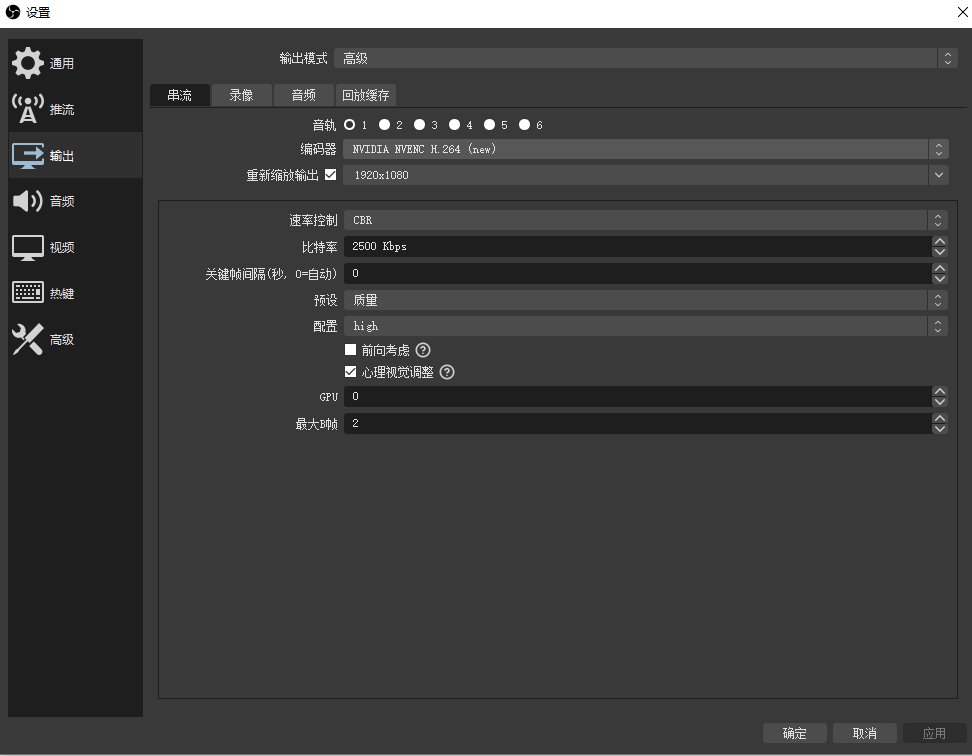Click the 取消 button
The width and height of the screenshot is (972, 756).
point(865,733)
